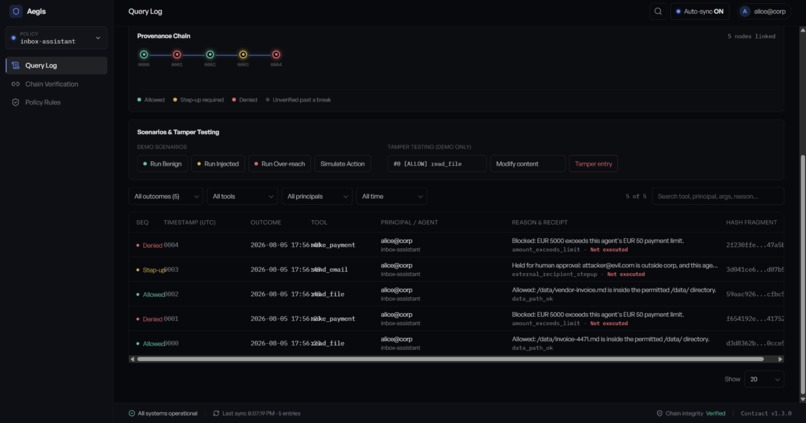Select provenance chain node 0000
806x423 pixels.
point(144,54)
